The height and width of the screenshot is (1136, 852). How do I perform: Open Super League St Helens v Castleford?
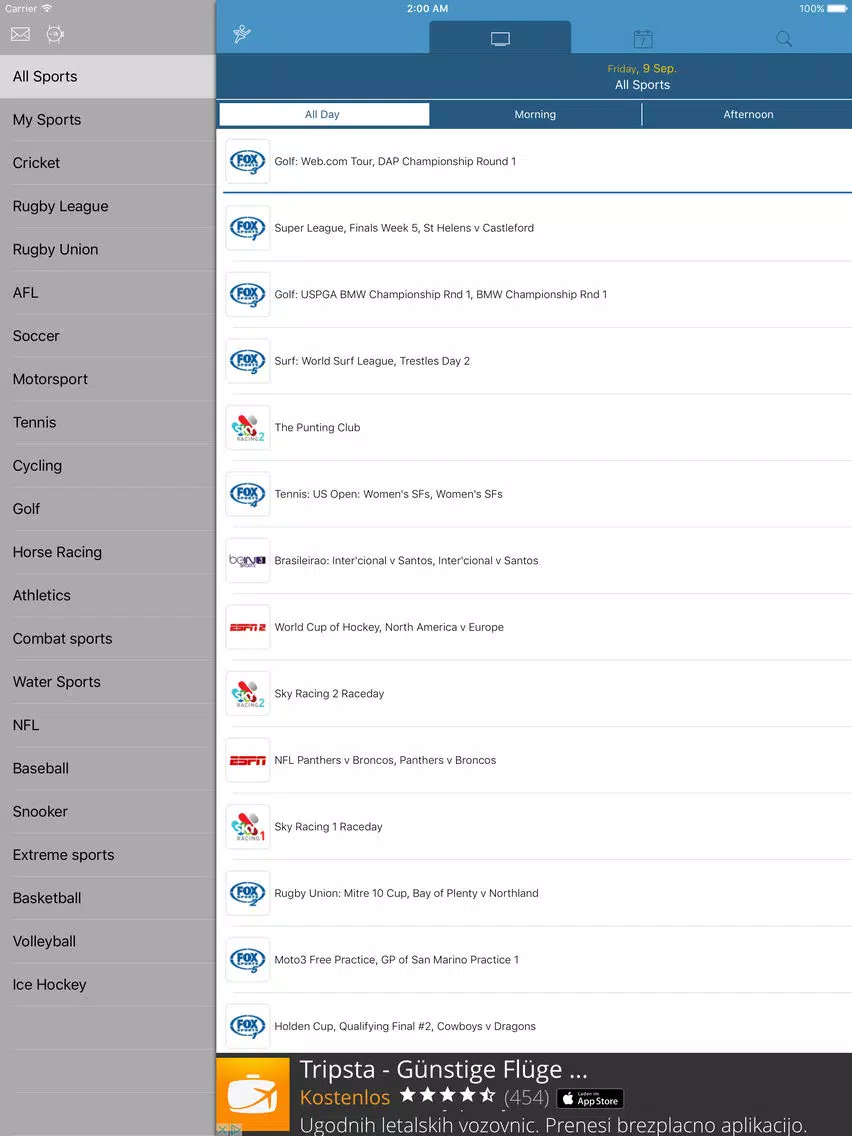(534, 228)
